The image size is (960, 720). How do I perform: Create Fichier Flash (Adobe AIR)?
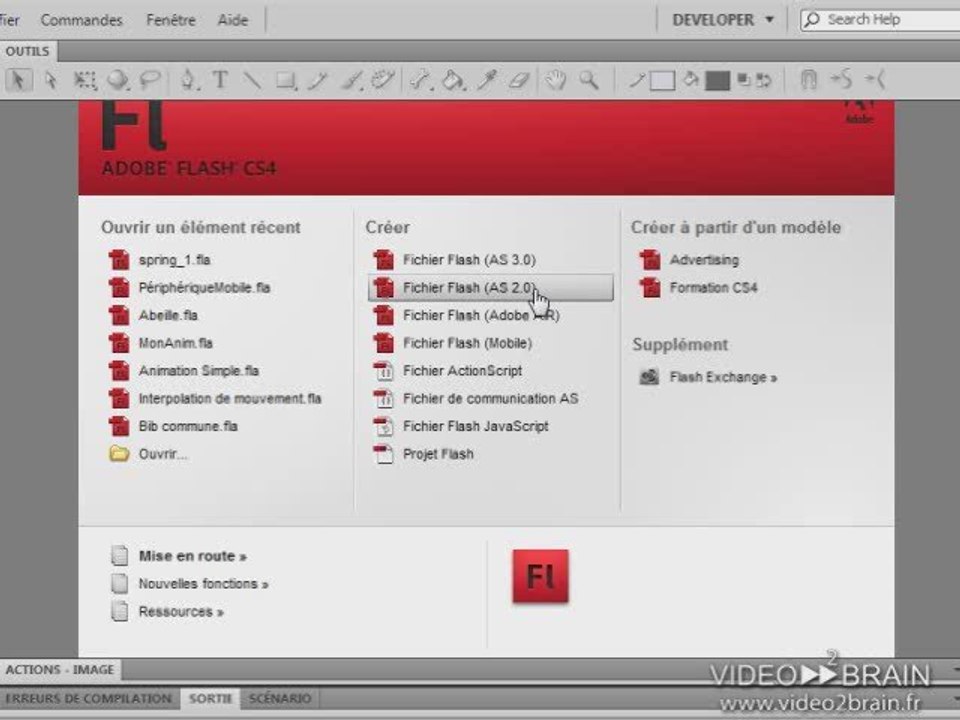pyautogui.click(x=467, y=315)
